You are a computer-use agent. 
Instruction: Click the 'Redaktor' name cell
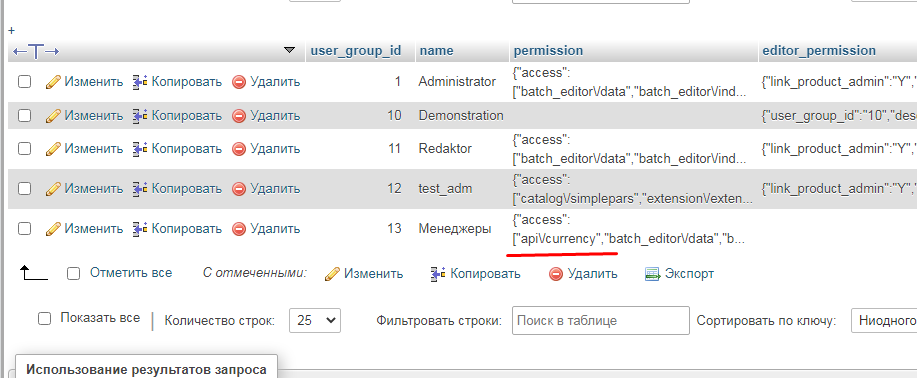click(x=445, y=149)
